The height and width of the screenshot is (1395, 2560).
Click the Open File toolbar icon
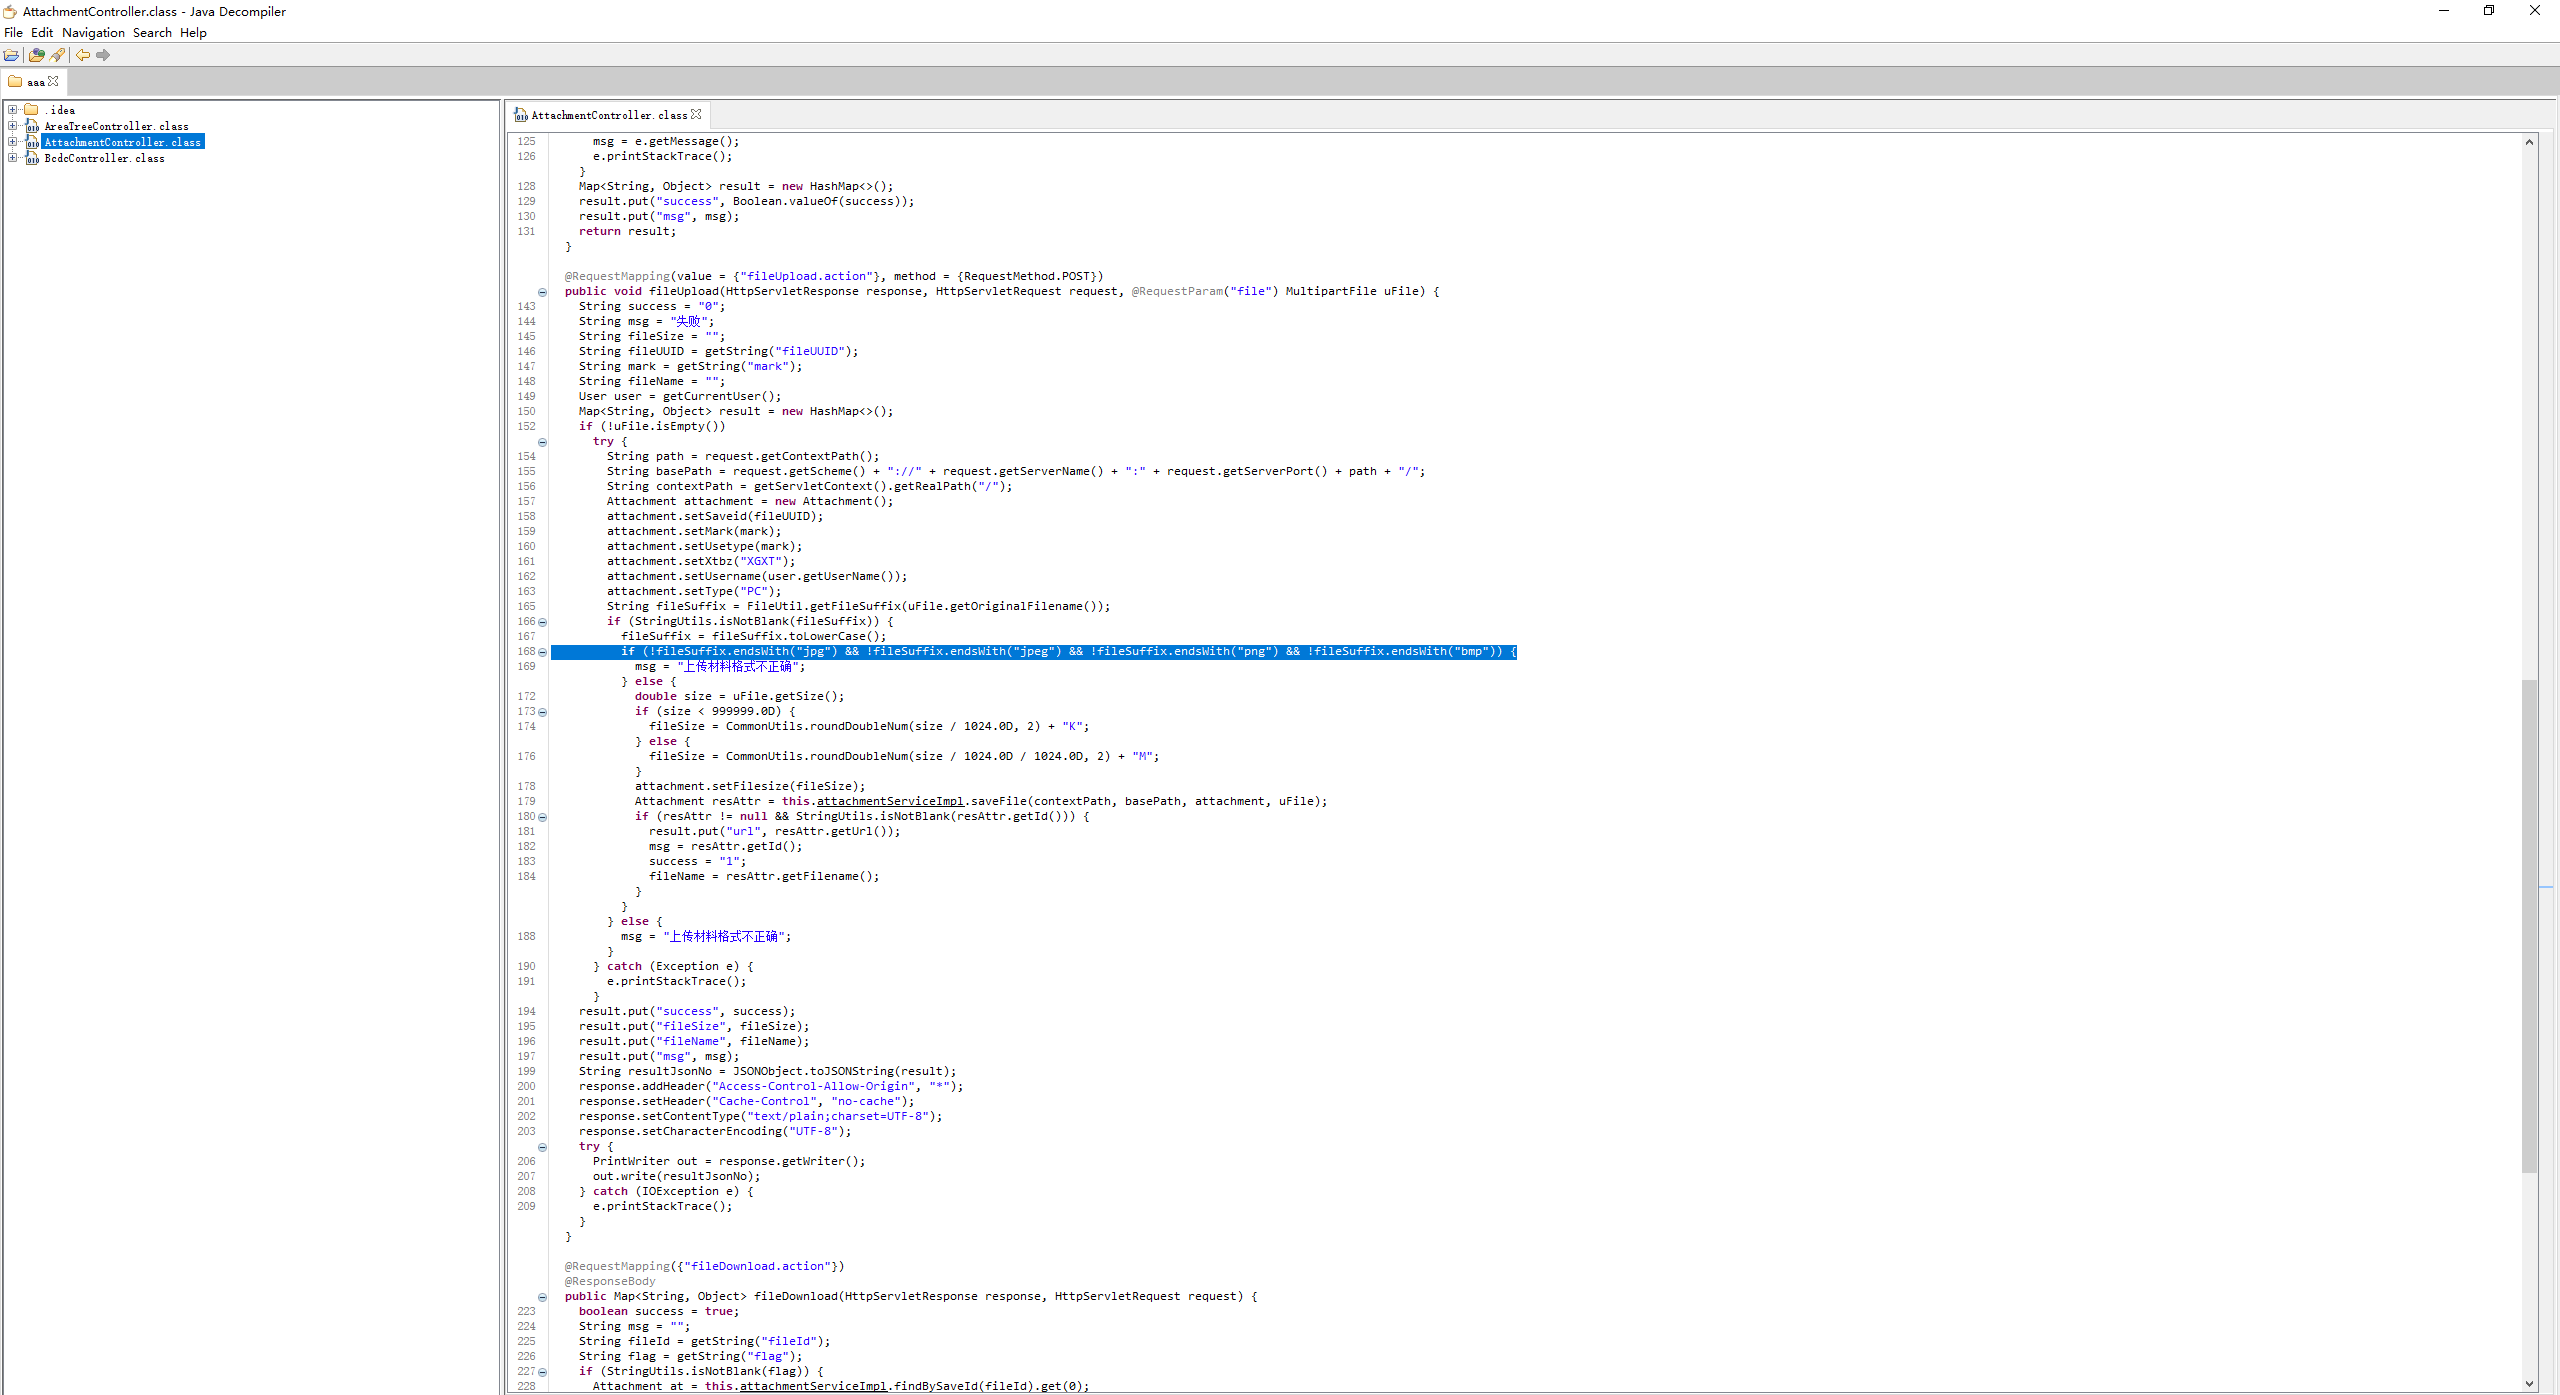pos(11,55)
